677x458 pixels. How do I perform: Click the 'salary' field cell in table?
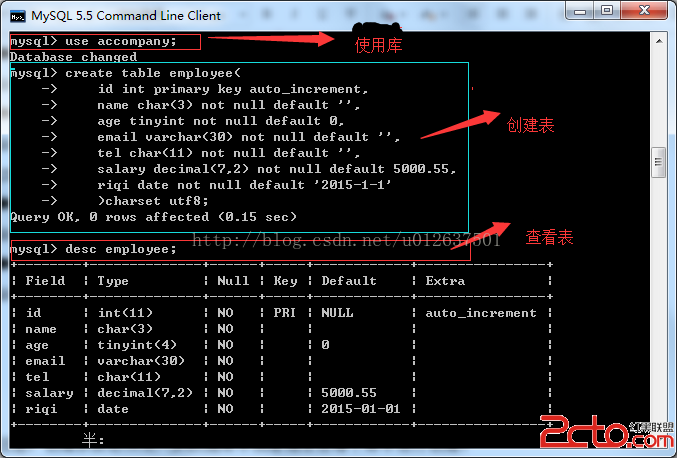pos(49,393)
